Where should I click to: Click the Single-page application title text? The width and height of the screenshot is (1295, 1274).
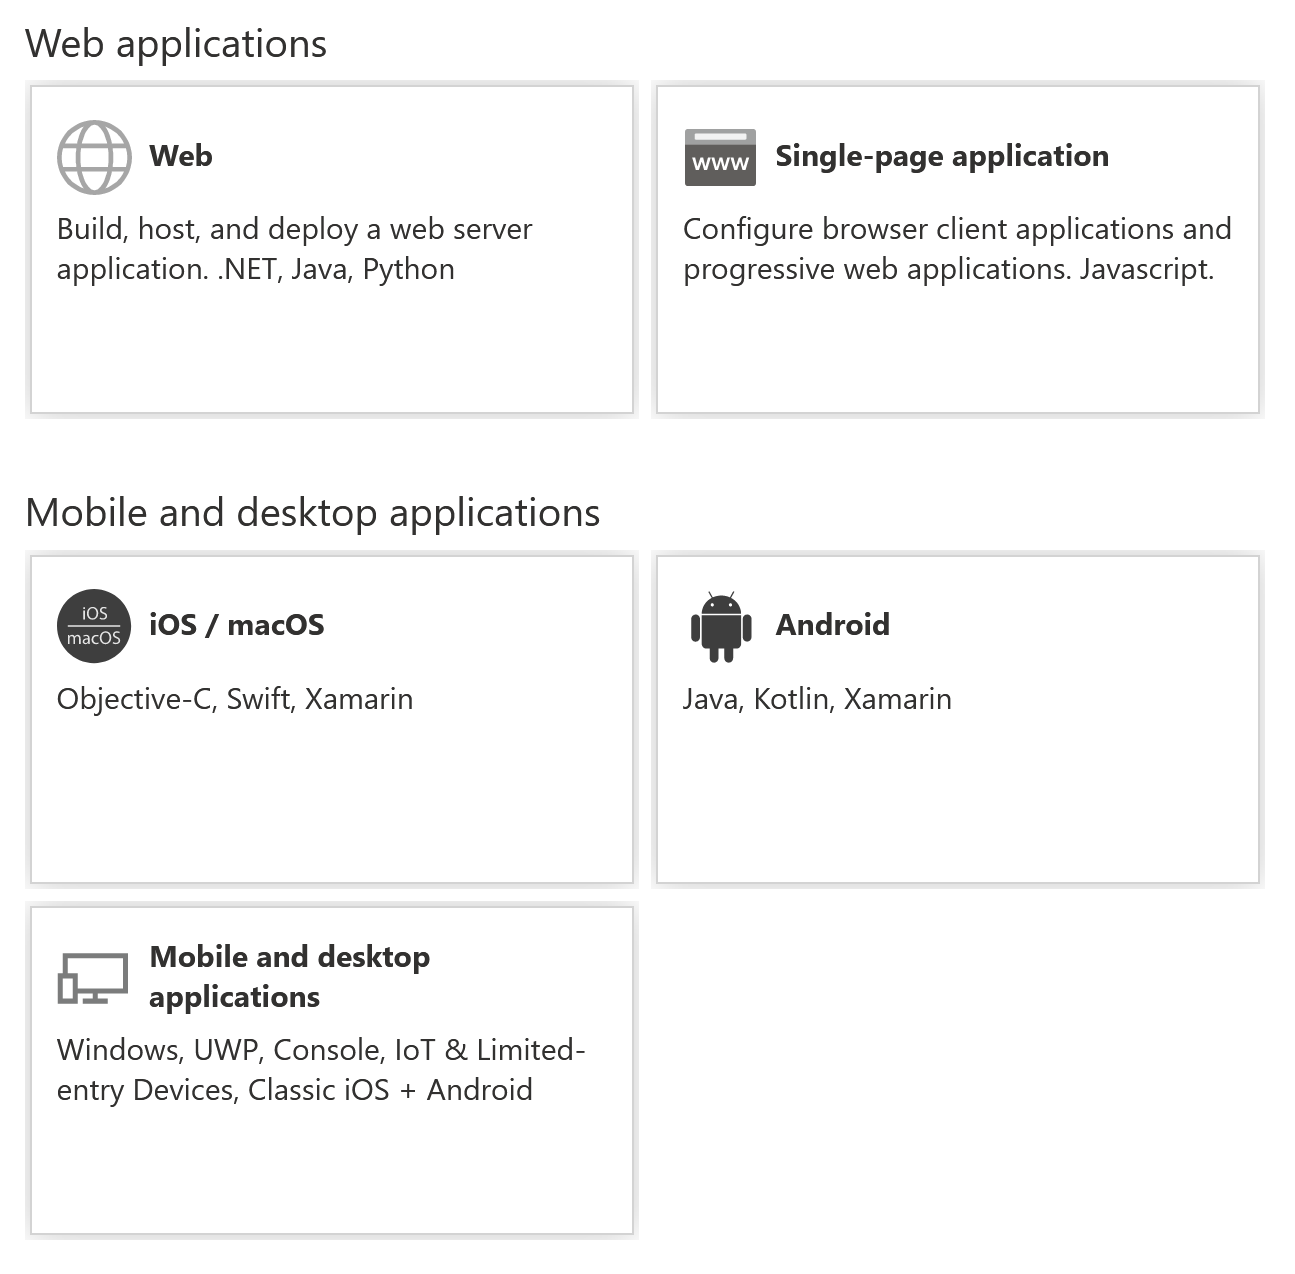[942, 156]
